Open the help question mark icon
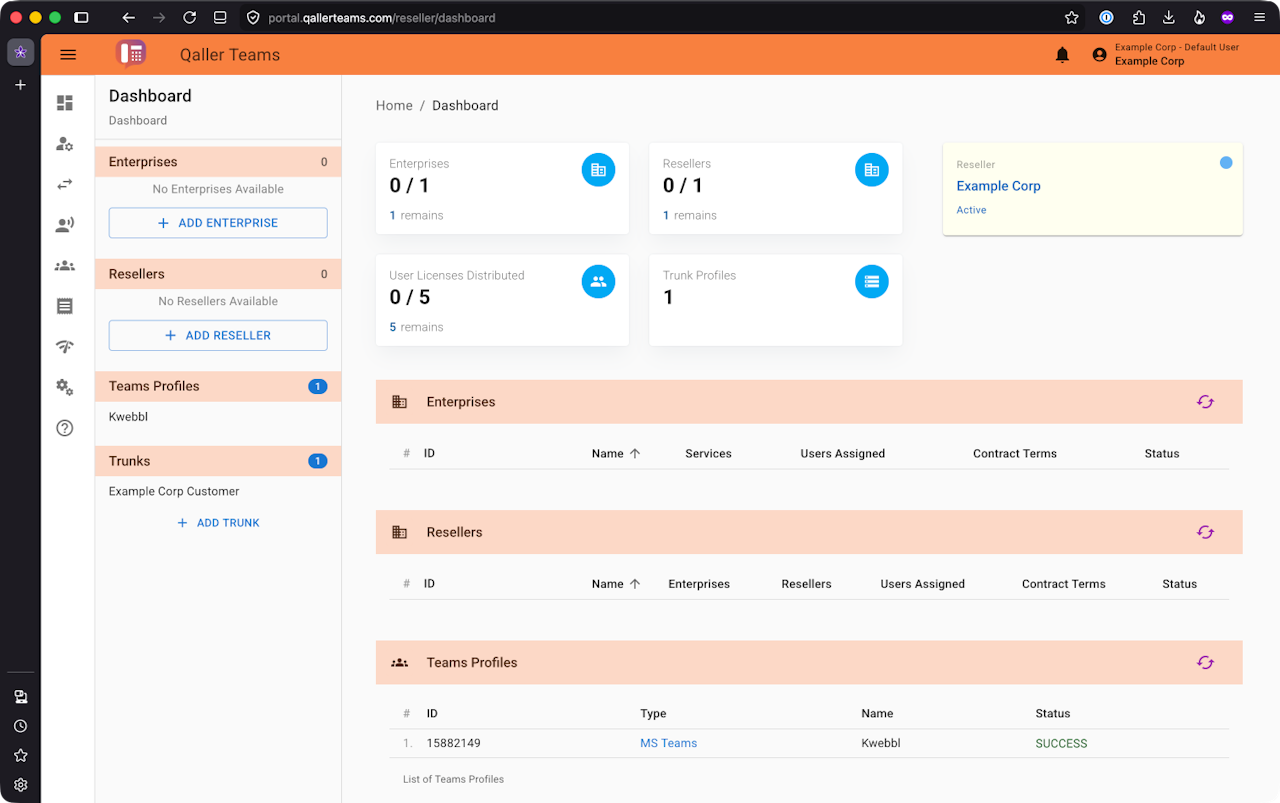The image size is (1280, 803). point(65,428)
